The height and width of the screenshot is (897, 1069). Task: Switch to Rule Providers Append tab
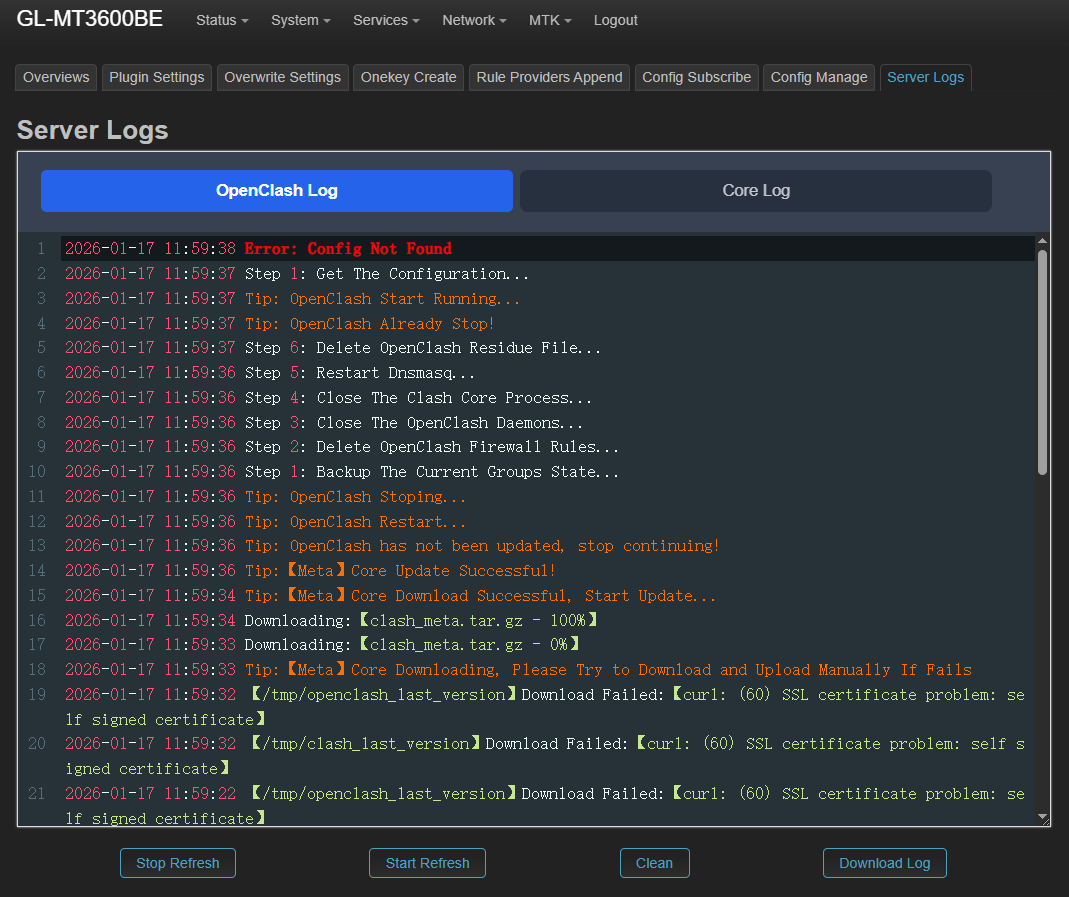click(549, 77)
